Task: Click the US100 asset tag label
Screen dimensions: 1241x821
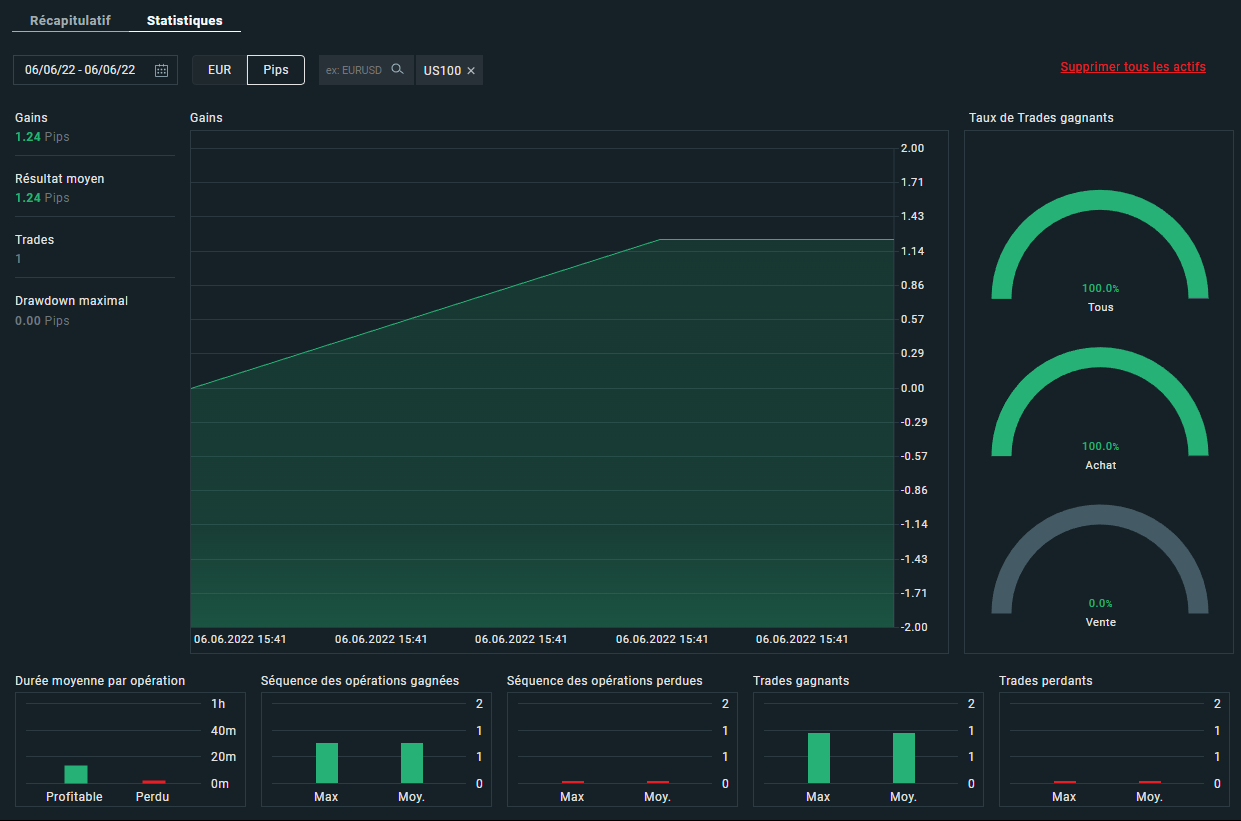Action: point(442,71)
